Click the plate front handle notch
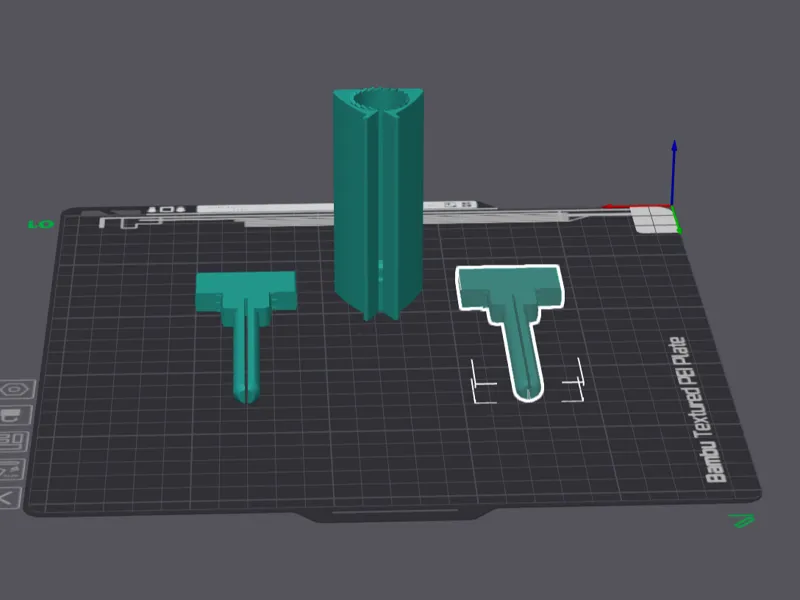Screen dimensions: 800x600 tap(395, 513)
